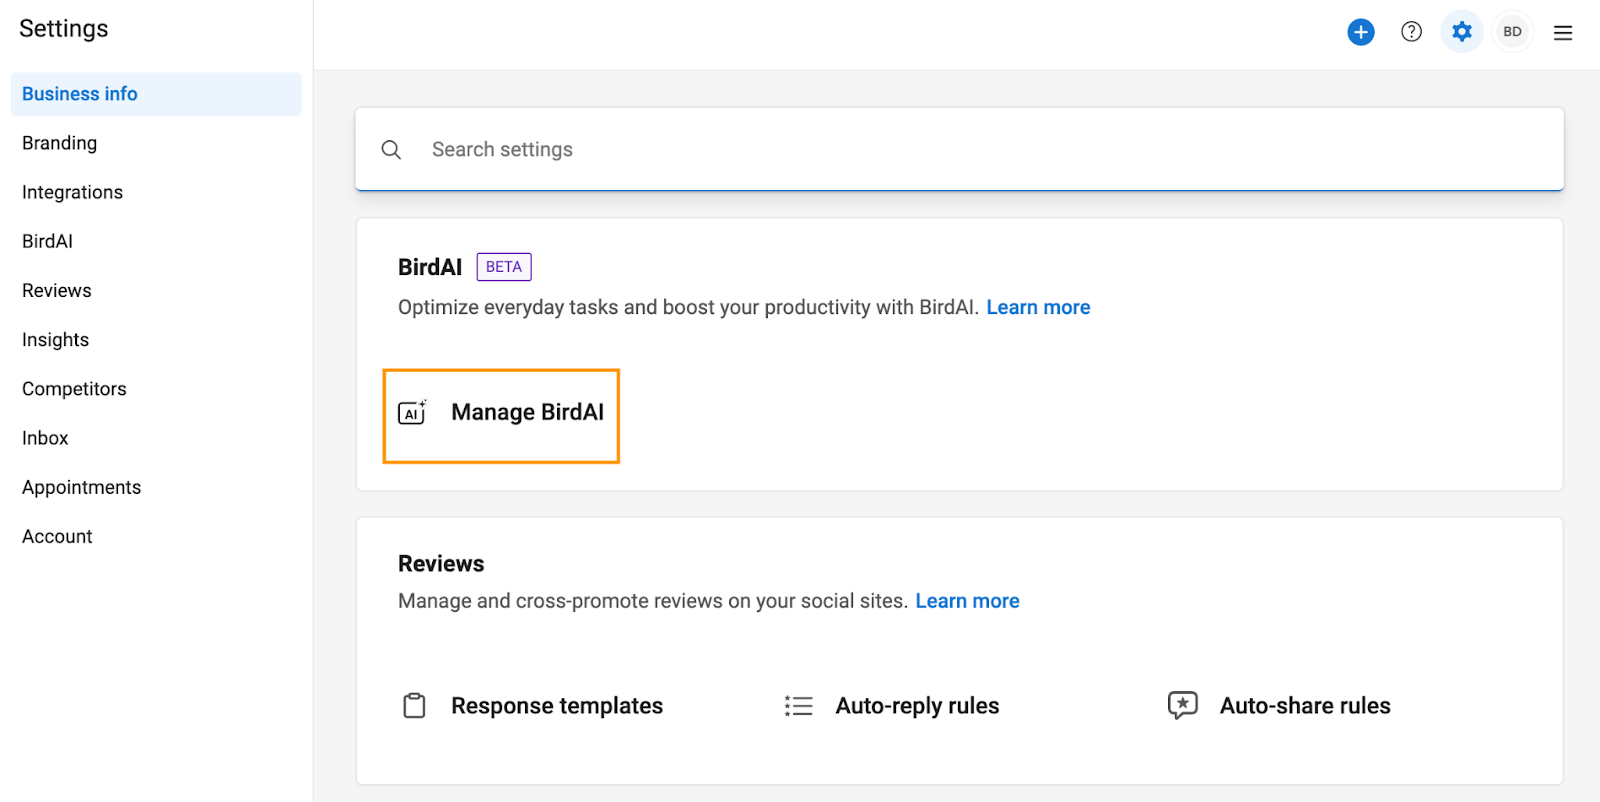This screenshot has width=1600, height=802.
Task: Select BirdAI in the sidebar
Action: [47, 241]
